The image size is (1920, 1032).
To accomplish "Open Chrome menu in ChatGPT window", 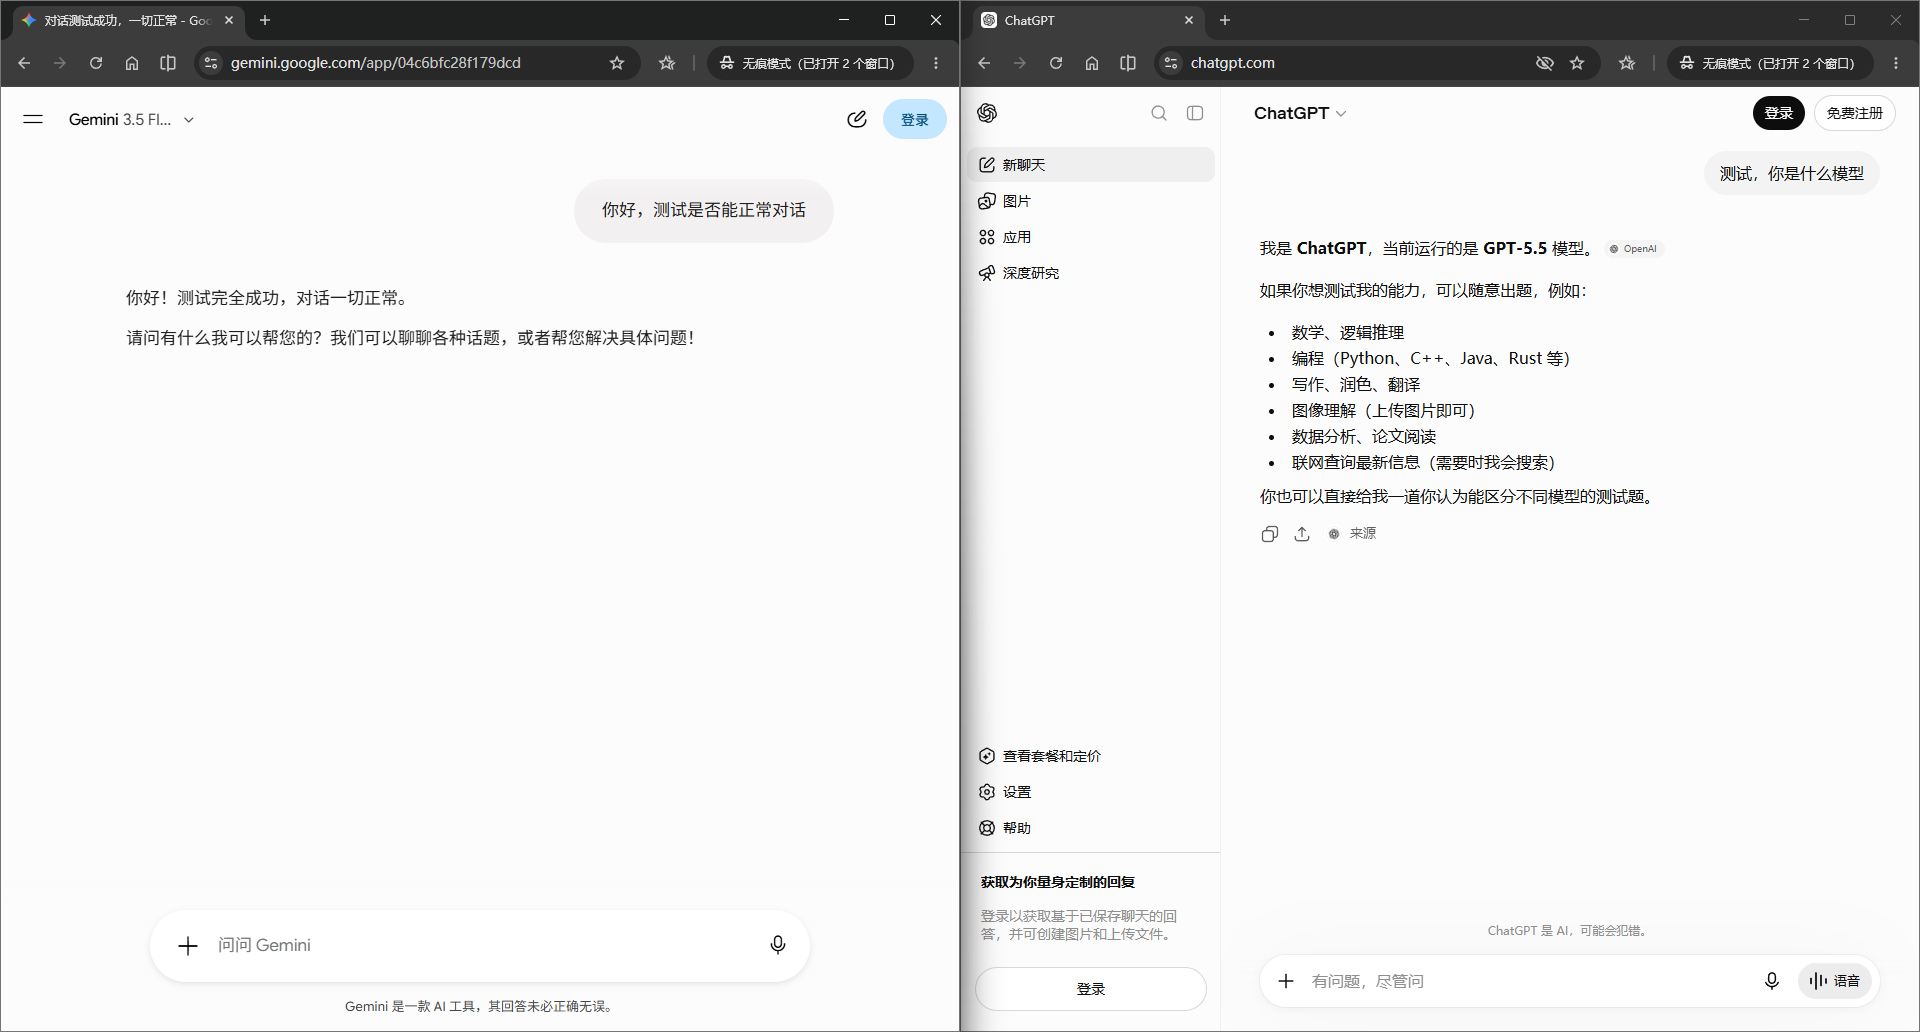I will tap(1896, 63).
